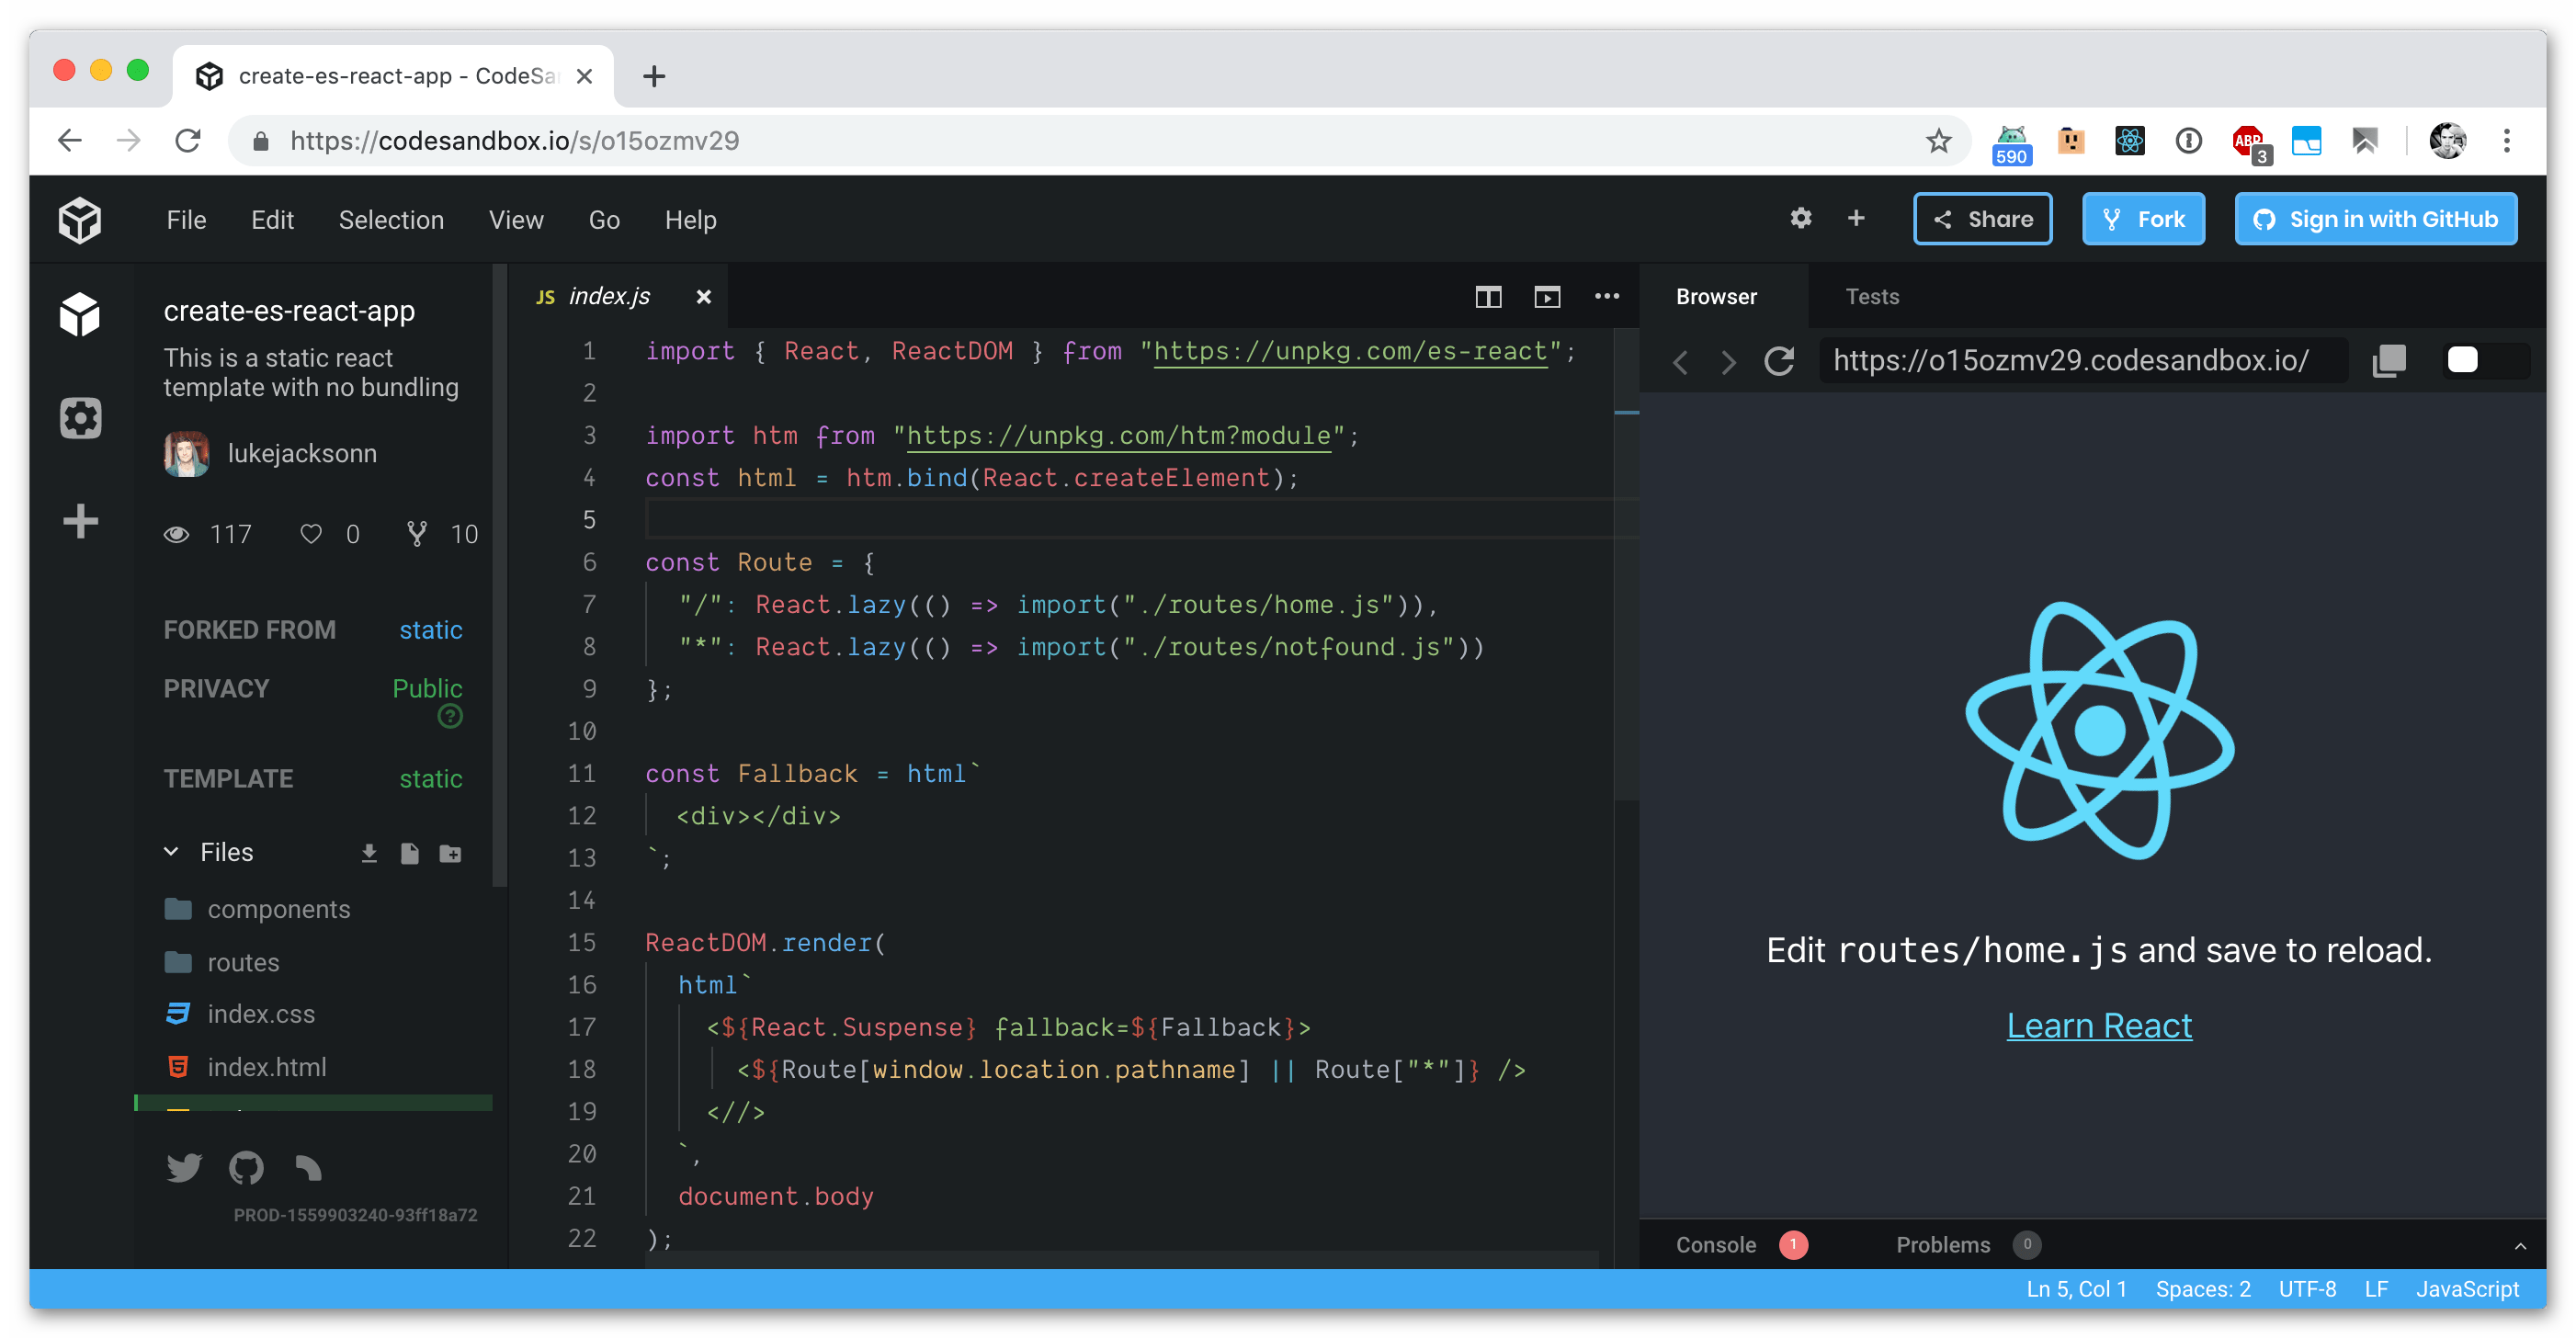
Task: Click the new folder icon in Files panel
Action: (449, 852)
